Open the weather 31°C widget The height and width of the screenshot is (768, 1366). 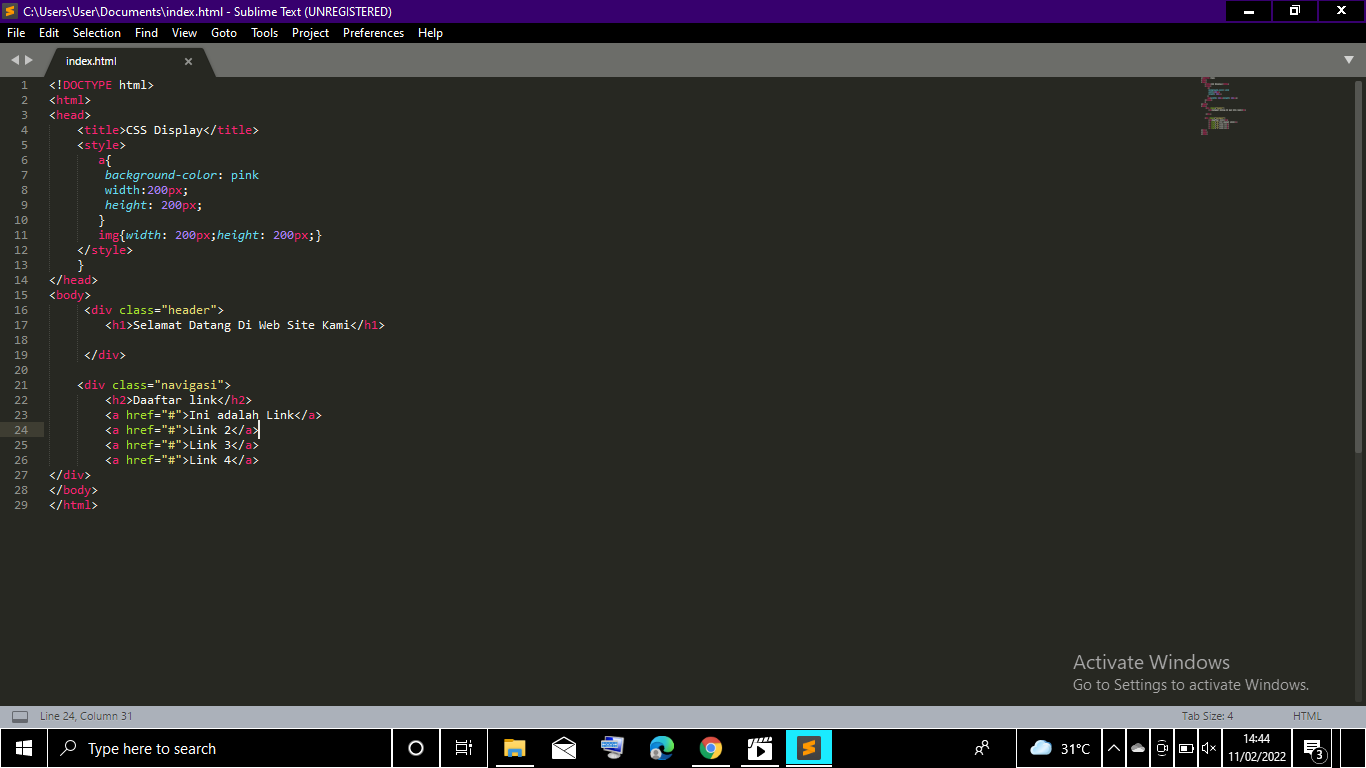[x=1060, y=748]
